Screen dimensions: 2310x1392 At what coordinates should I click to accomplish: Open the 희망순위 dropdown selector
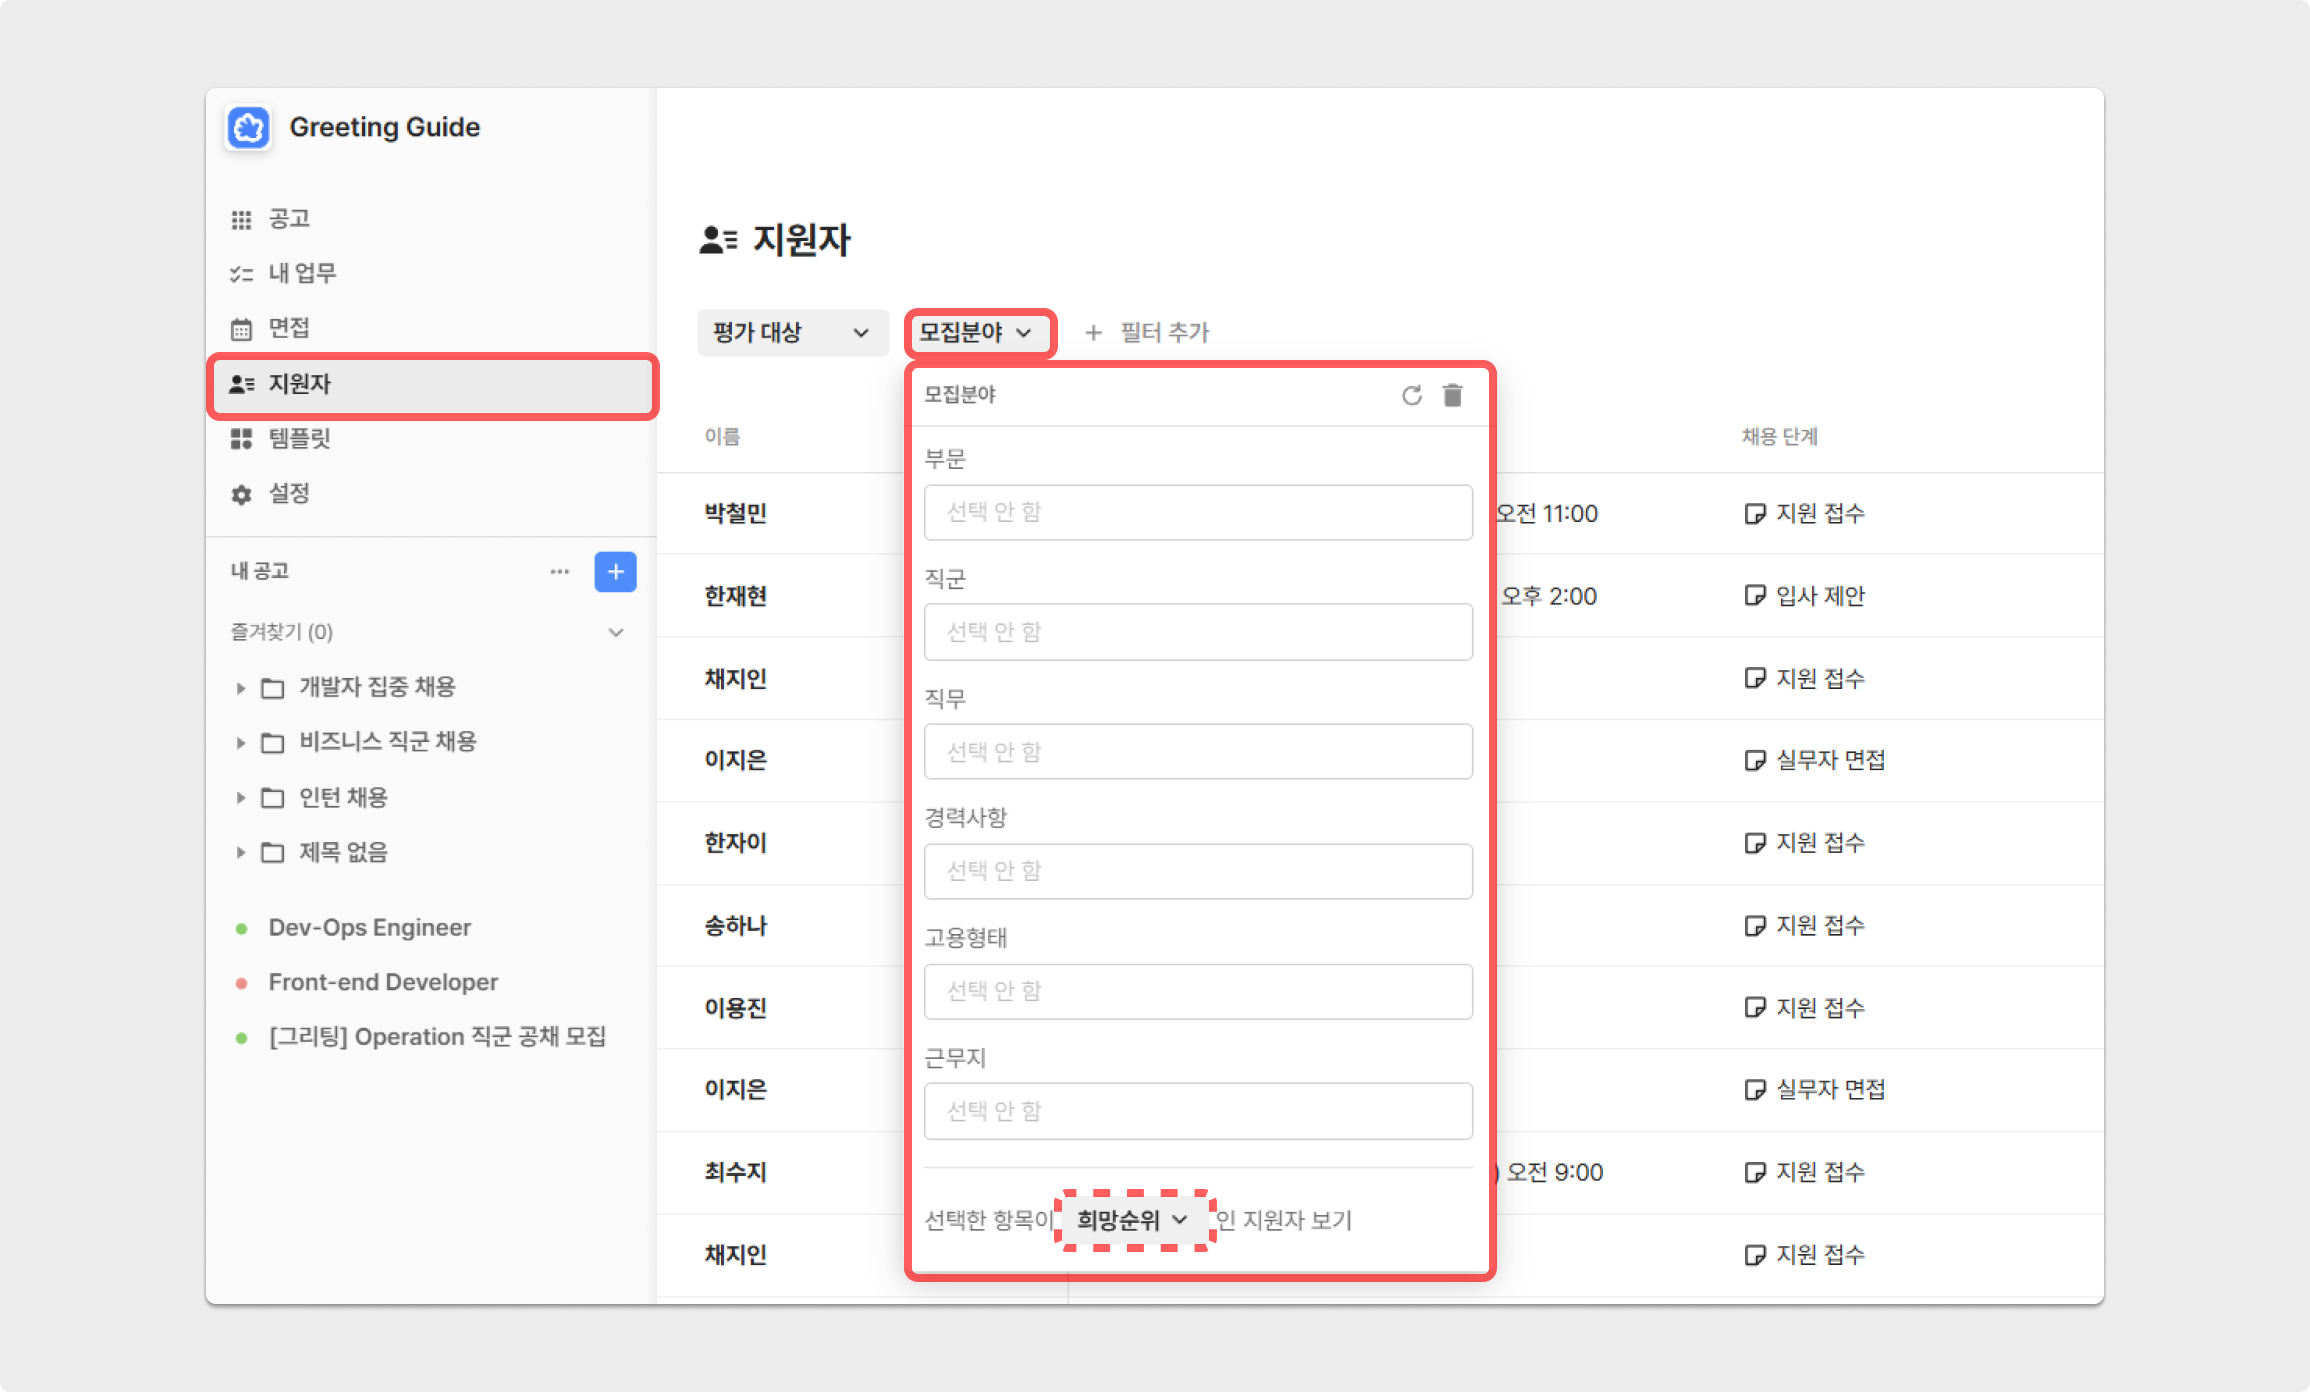point(1132,1220)
